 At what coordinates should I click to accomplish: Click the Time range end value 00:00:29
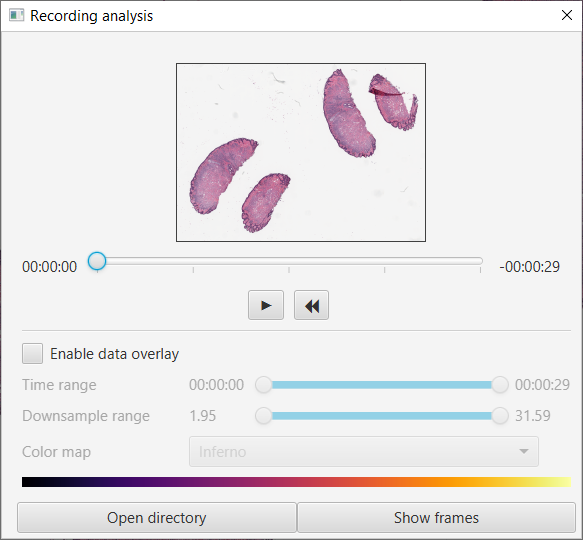[542, 385]
